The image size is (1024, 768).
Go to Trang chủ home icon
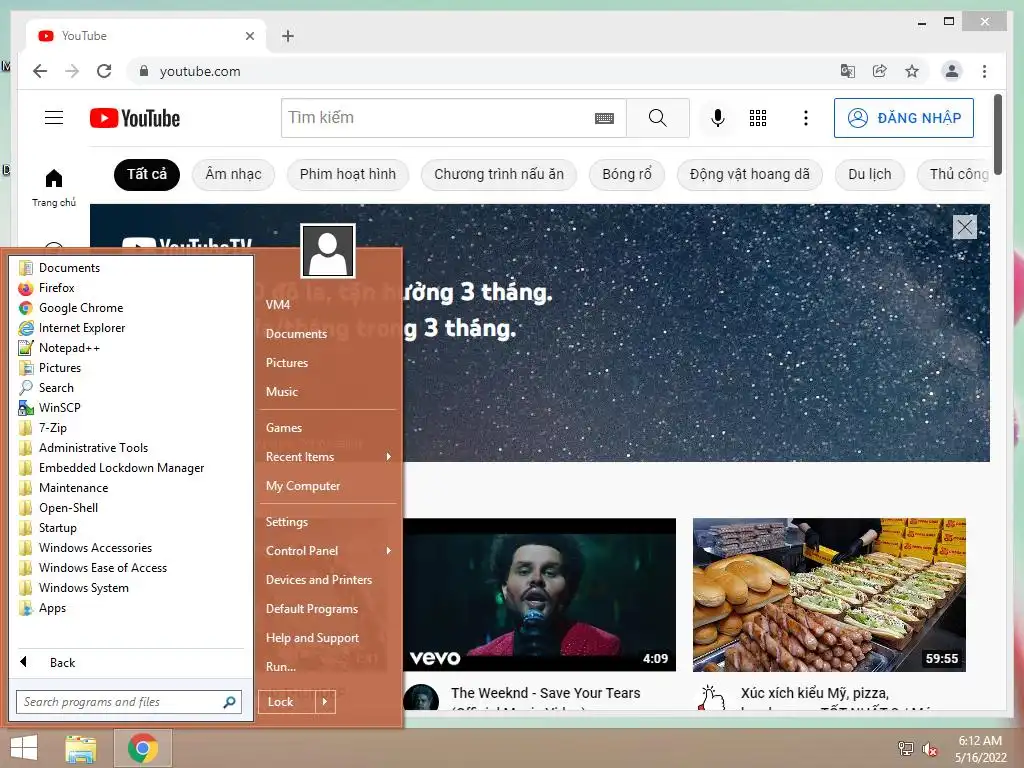coord(54,187)
